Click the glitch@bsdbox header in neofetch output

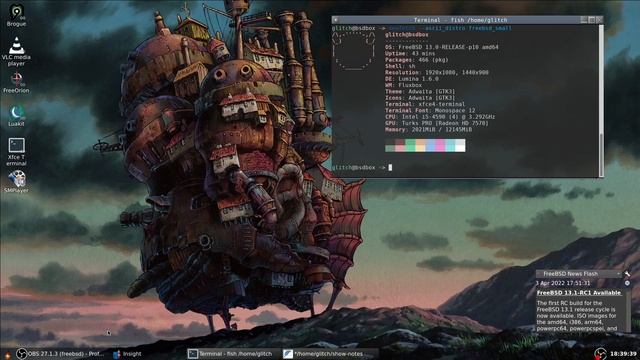pyautogui.click(x=407, y=35)
